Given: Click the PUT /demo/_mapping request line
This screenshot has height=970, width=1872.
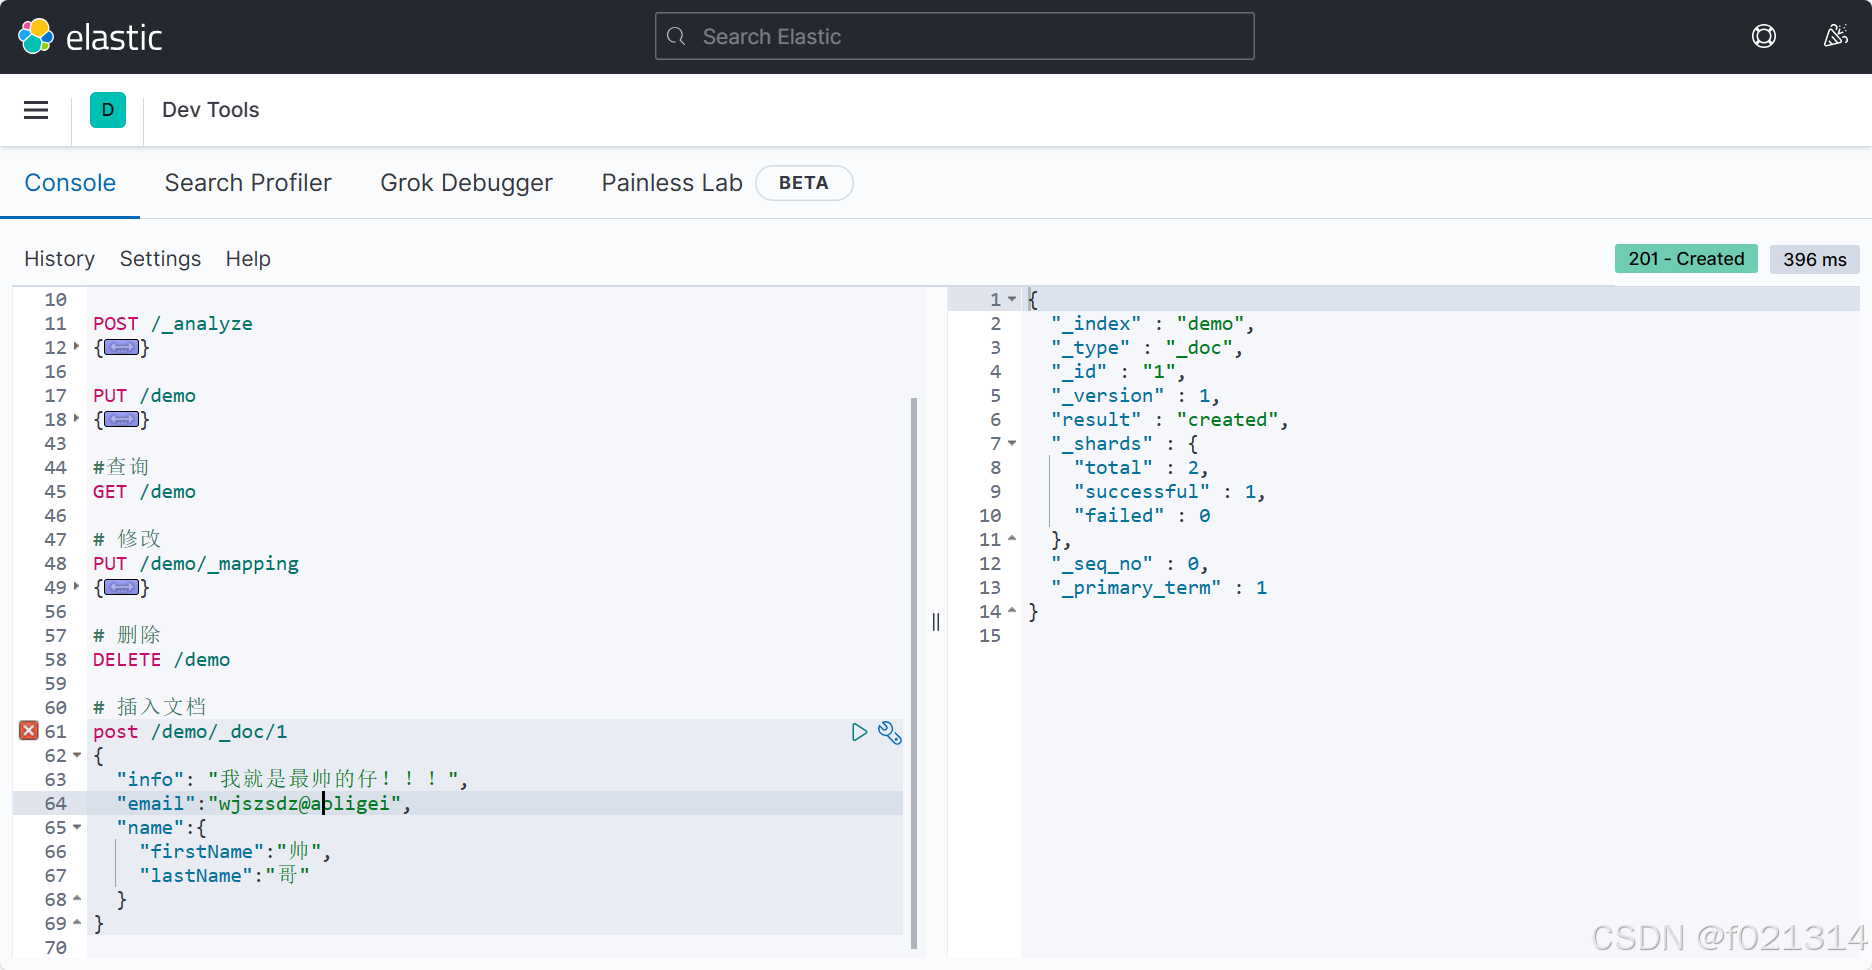Looking at the screenshot, I should [x=196, y=564].
